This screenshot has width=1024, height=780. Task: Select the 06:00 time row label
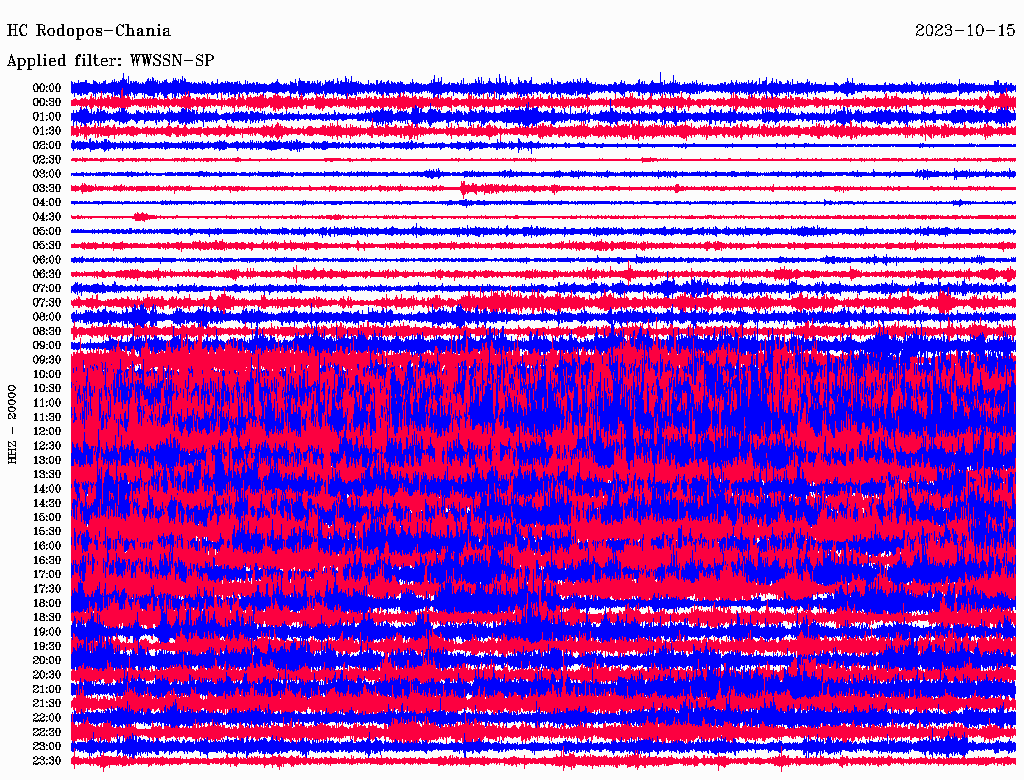point(47,260)
